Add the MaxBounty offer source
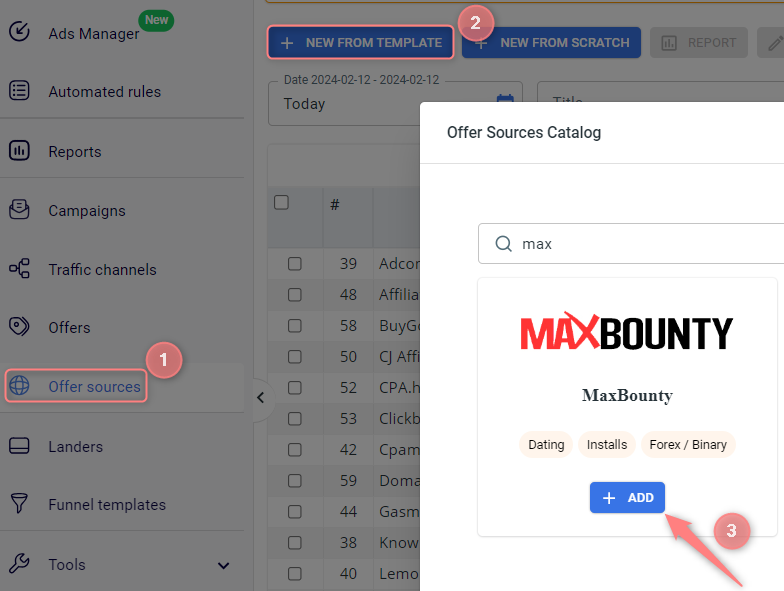The image size is (784, 591). click(x=627, y=498)
